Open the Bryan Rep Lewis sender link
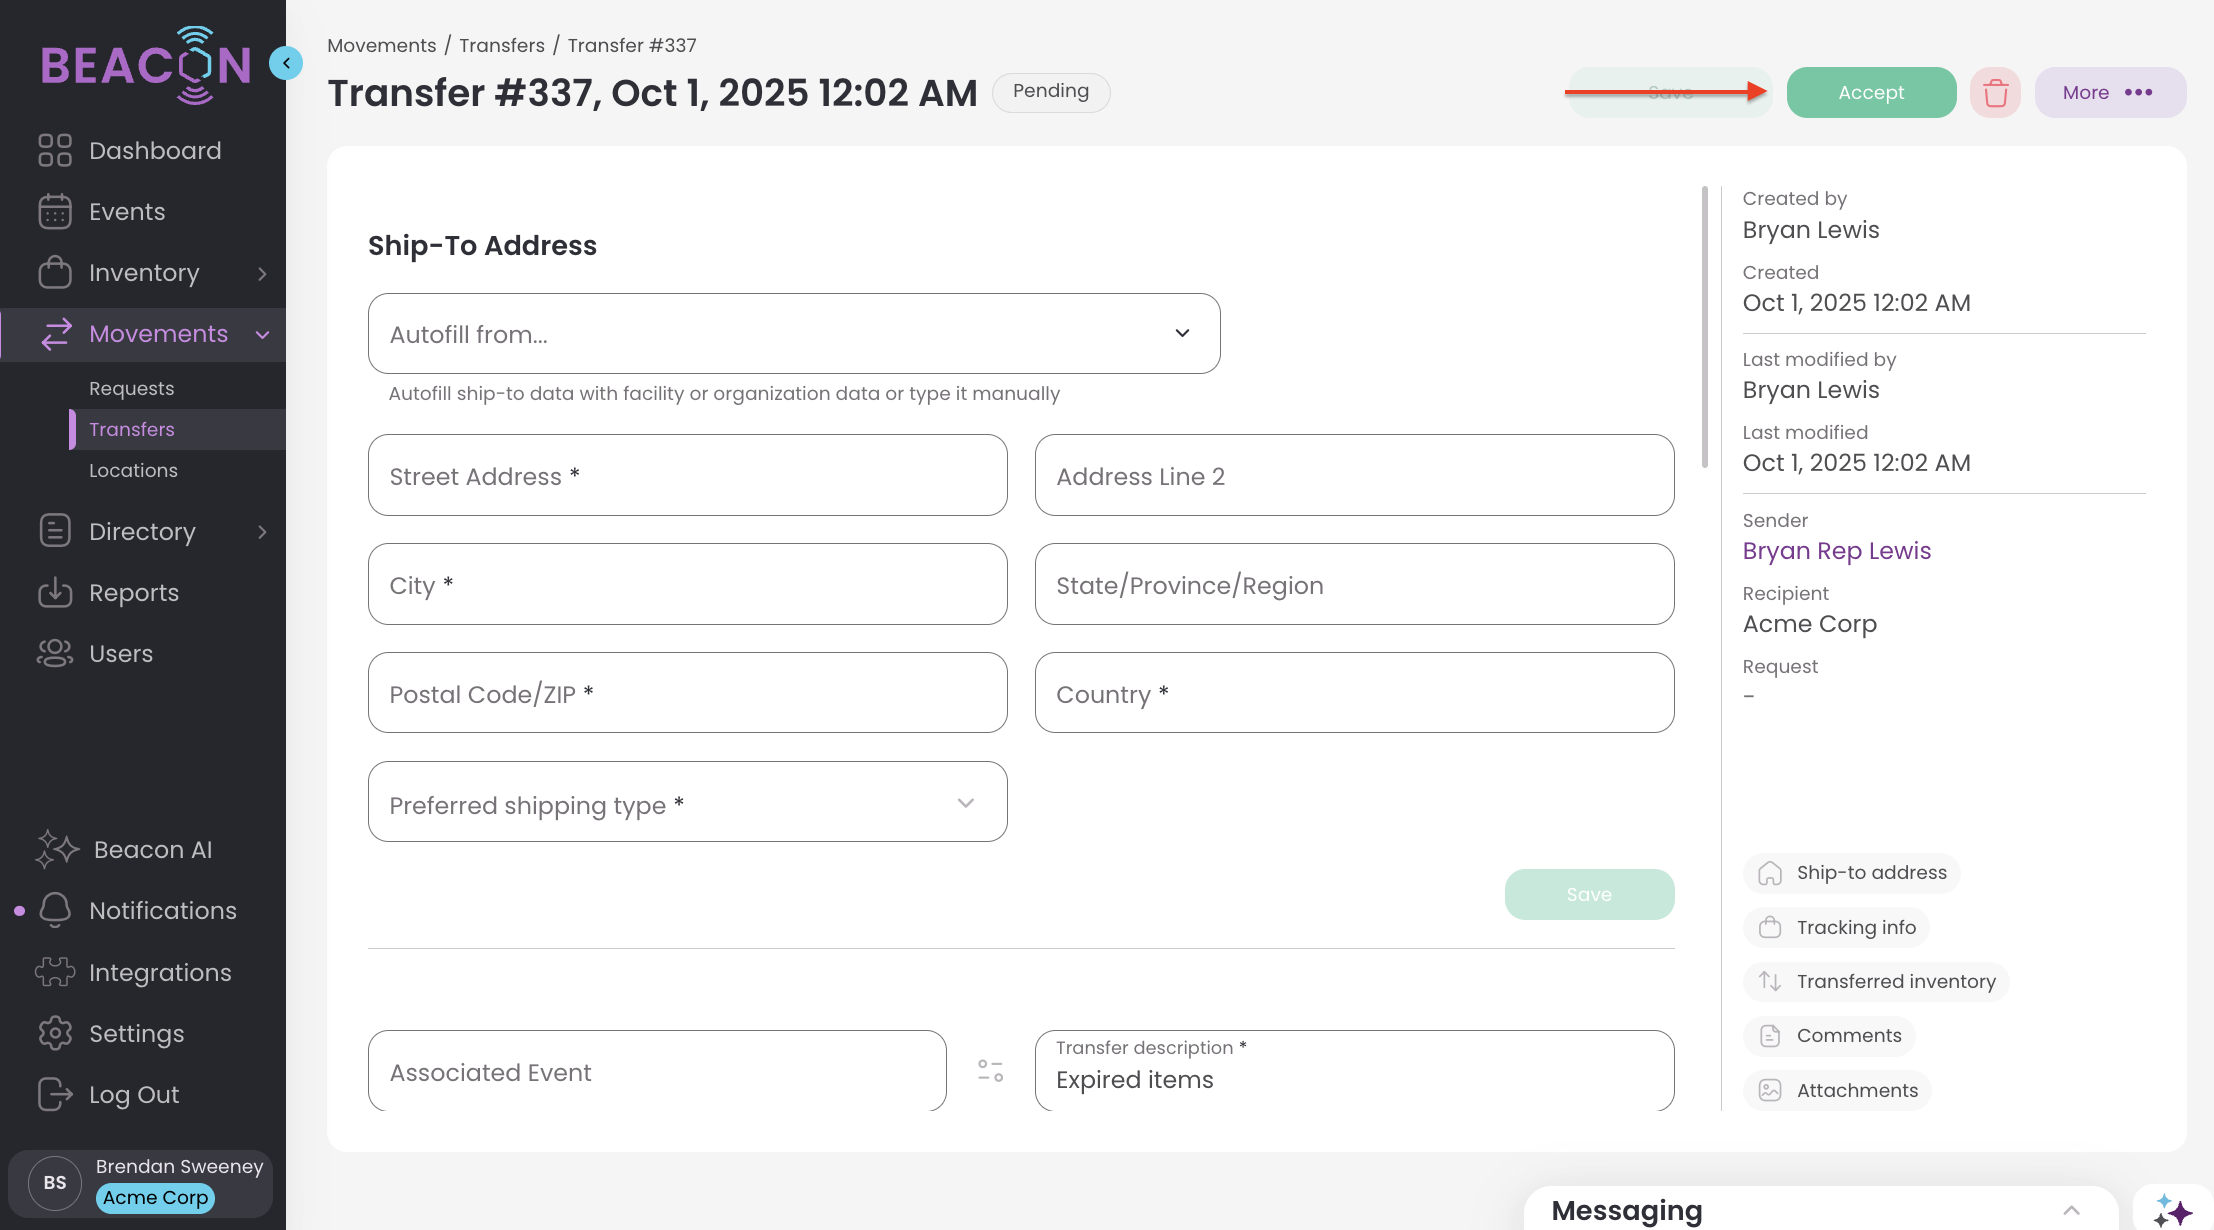2214x1230 pixels. coord(1836,551)
